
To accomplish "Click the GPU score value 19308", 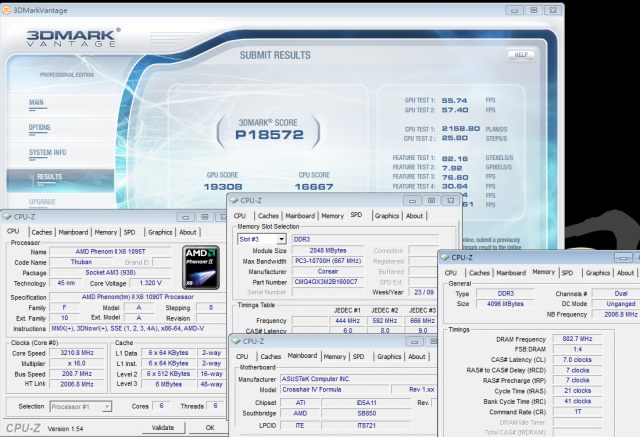I will pos(223,186).
